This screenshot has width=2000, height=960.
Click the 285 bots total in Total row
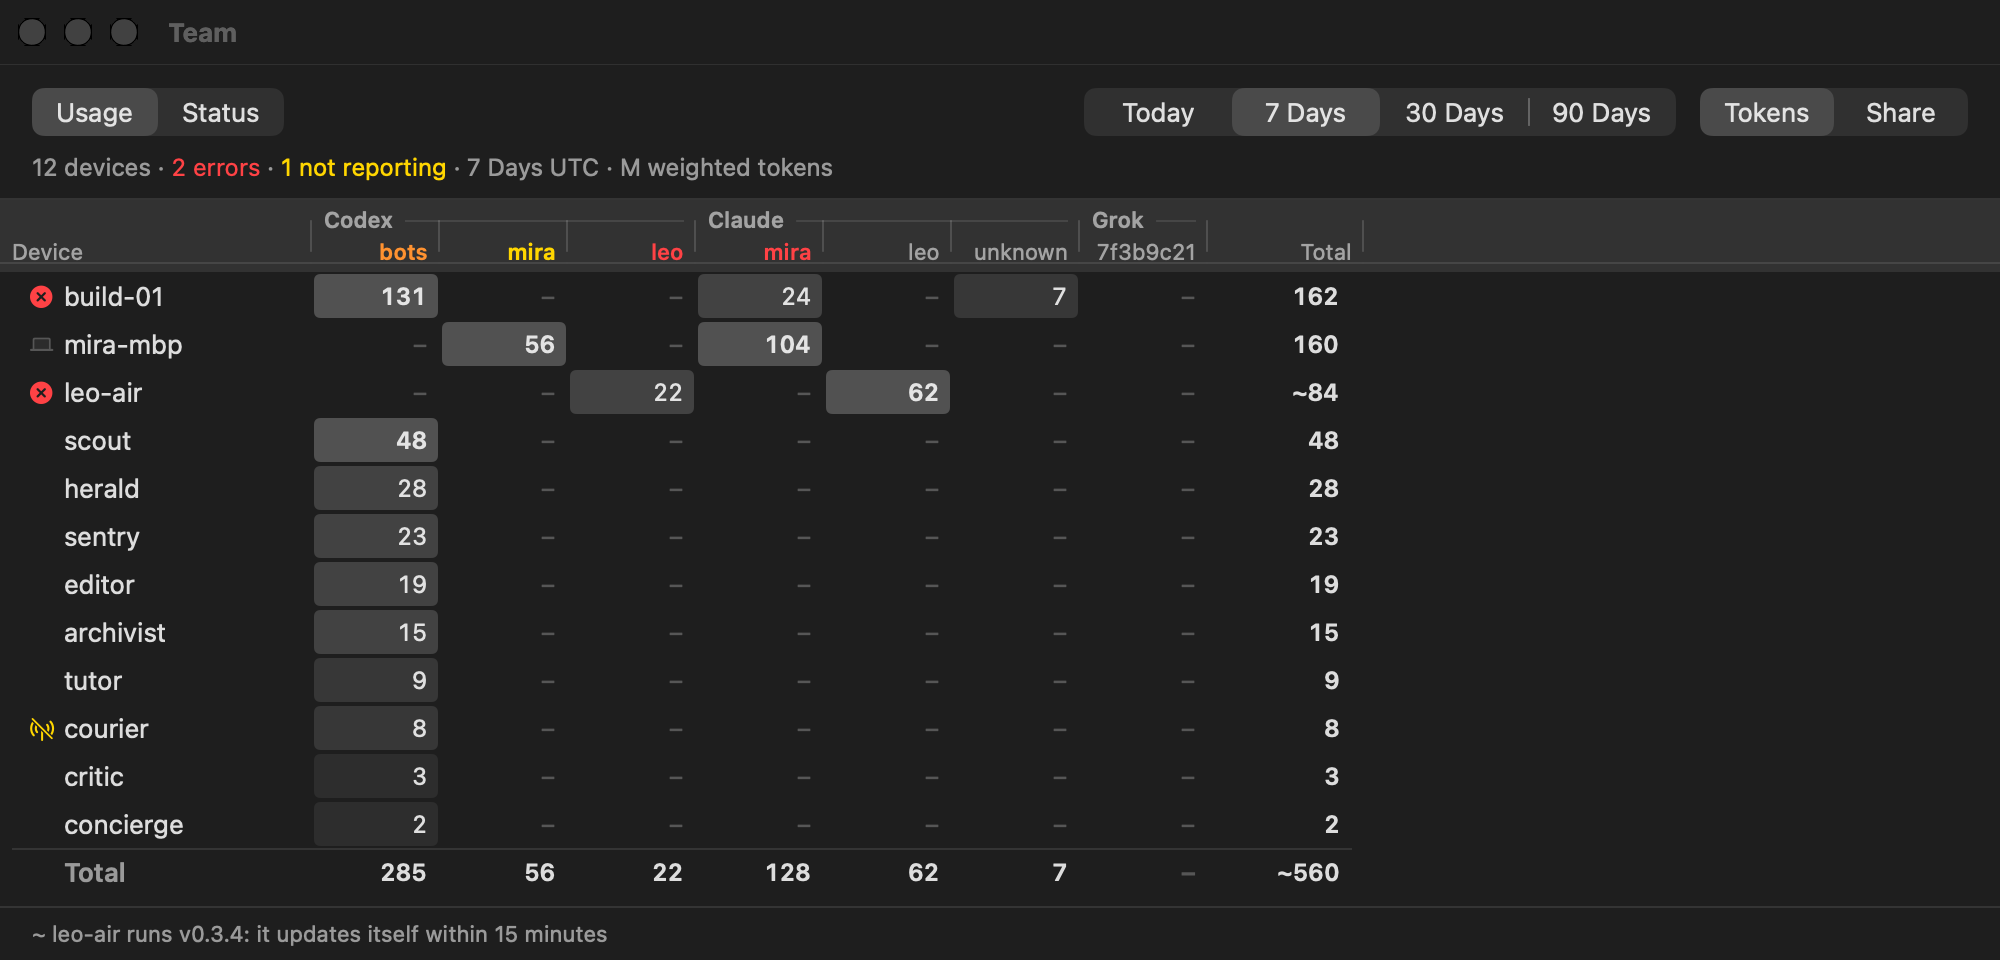[403, 873]
